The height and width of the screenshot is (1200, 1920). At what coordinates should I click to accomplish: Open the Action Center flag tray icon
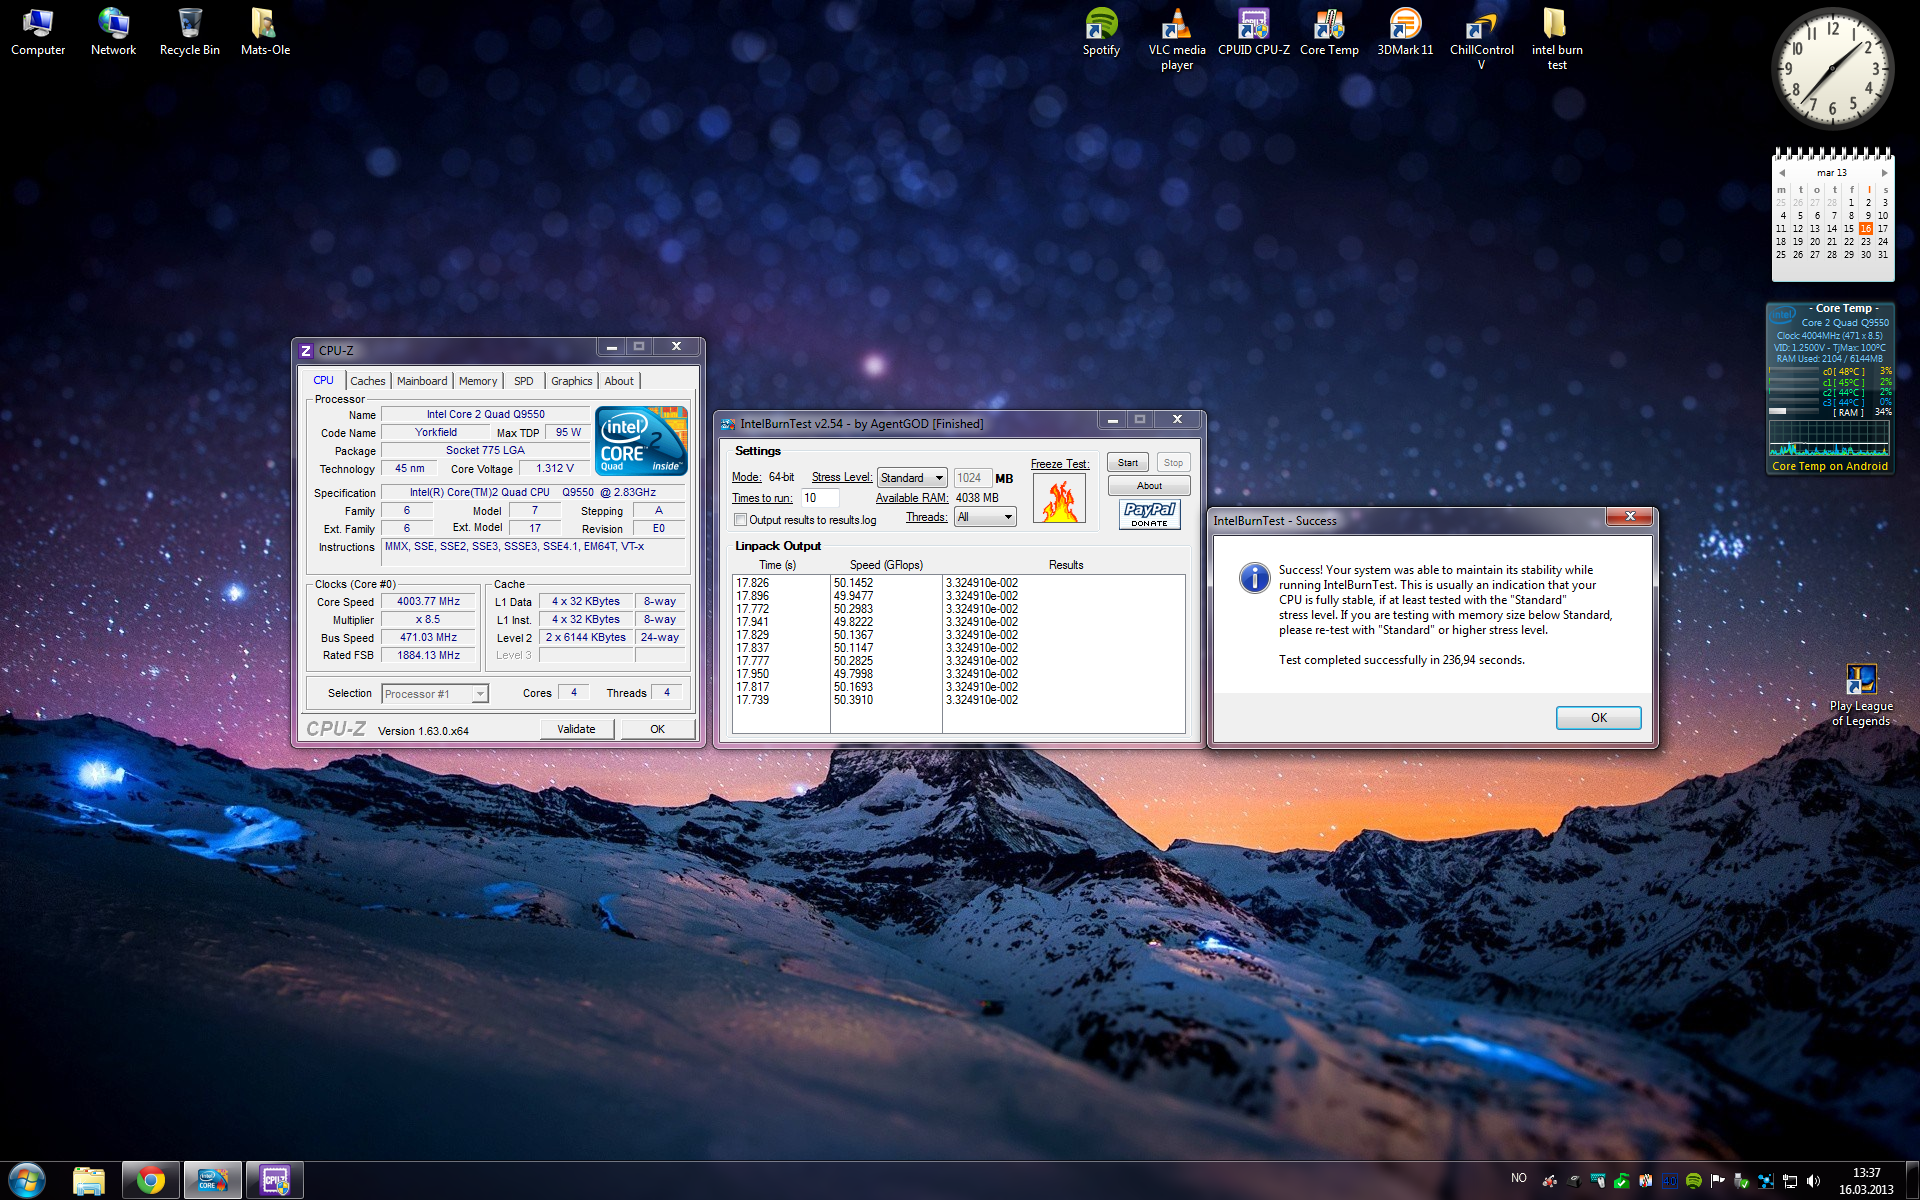[x=1717, y=1181]
